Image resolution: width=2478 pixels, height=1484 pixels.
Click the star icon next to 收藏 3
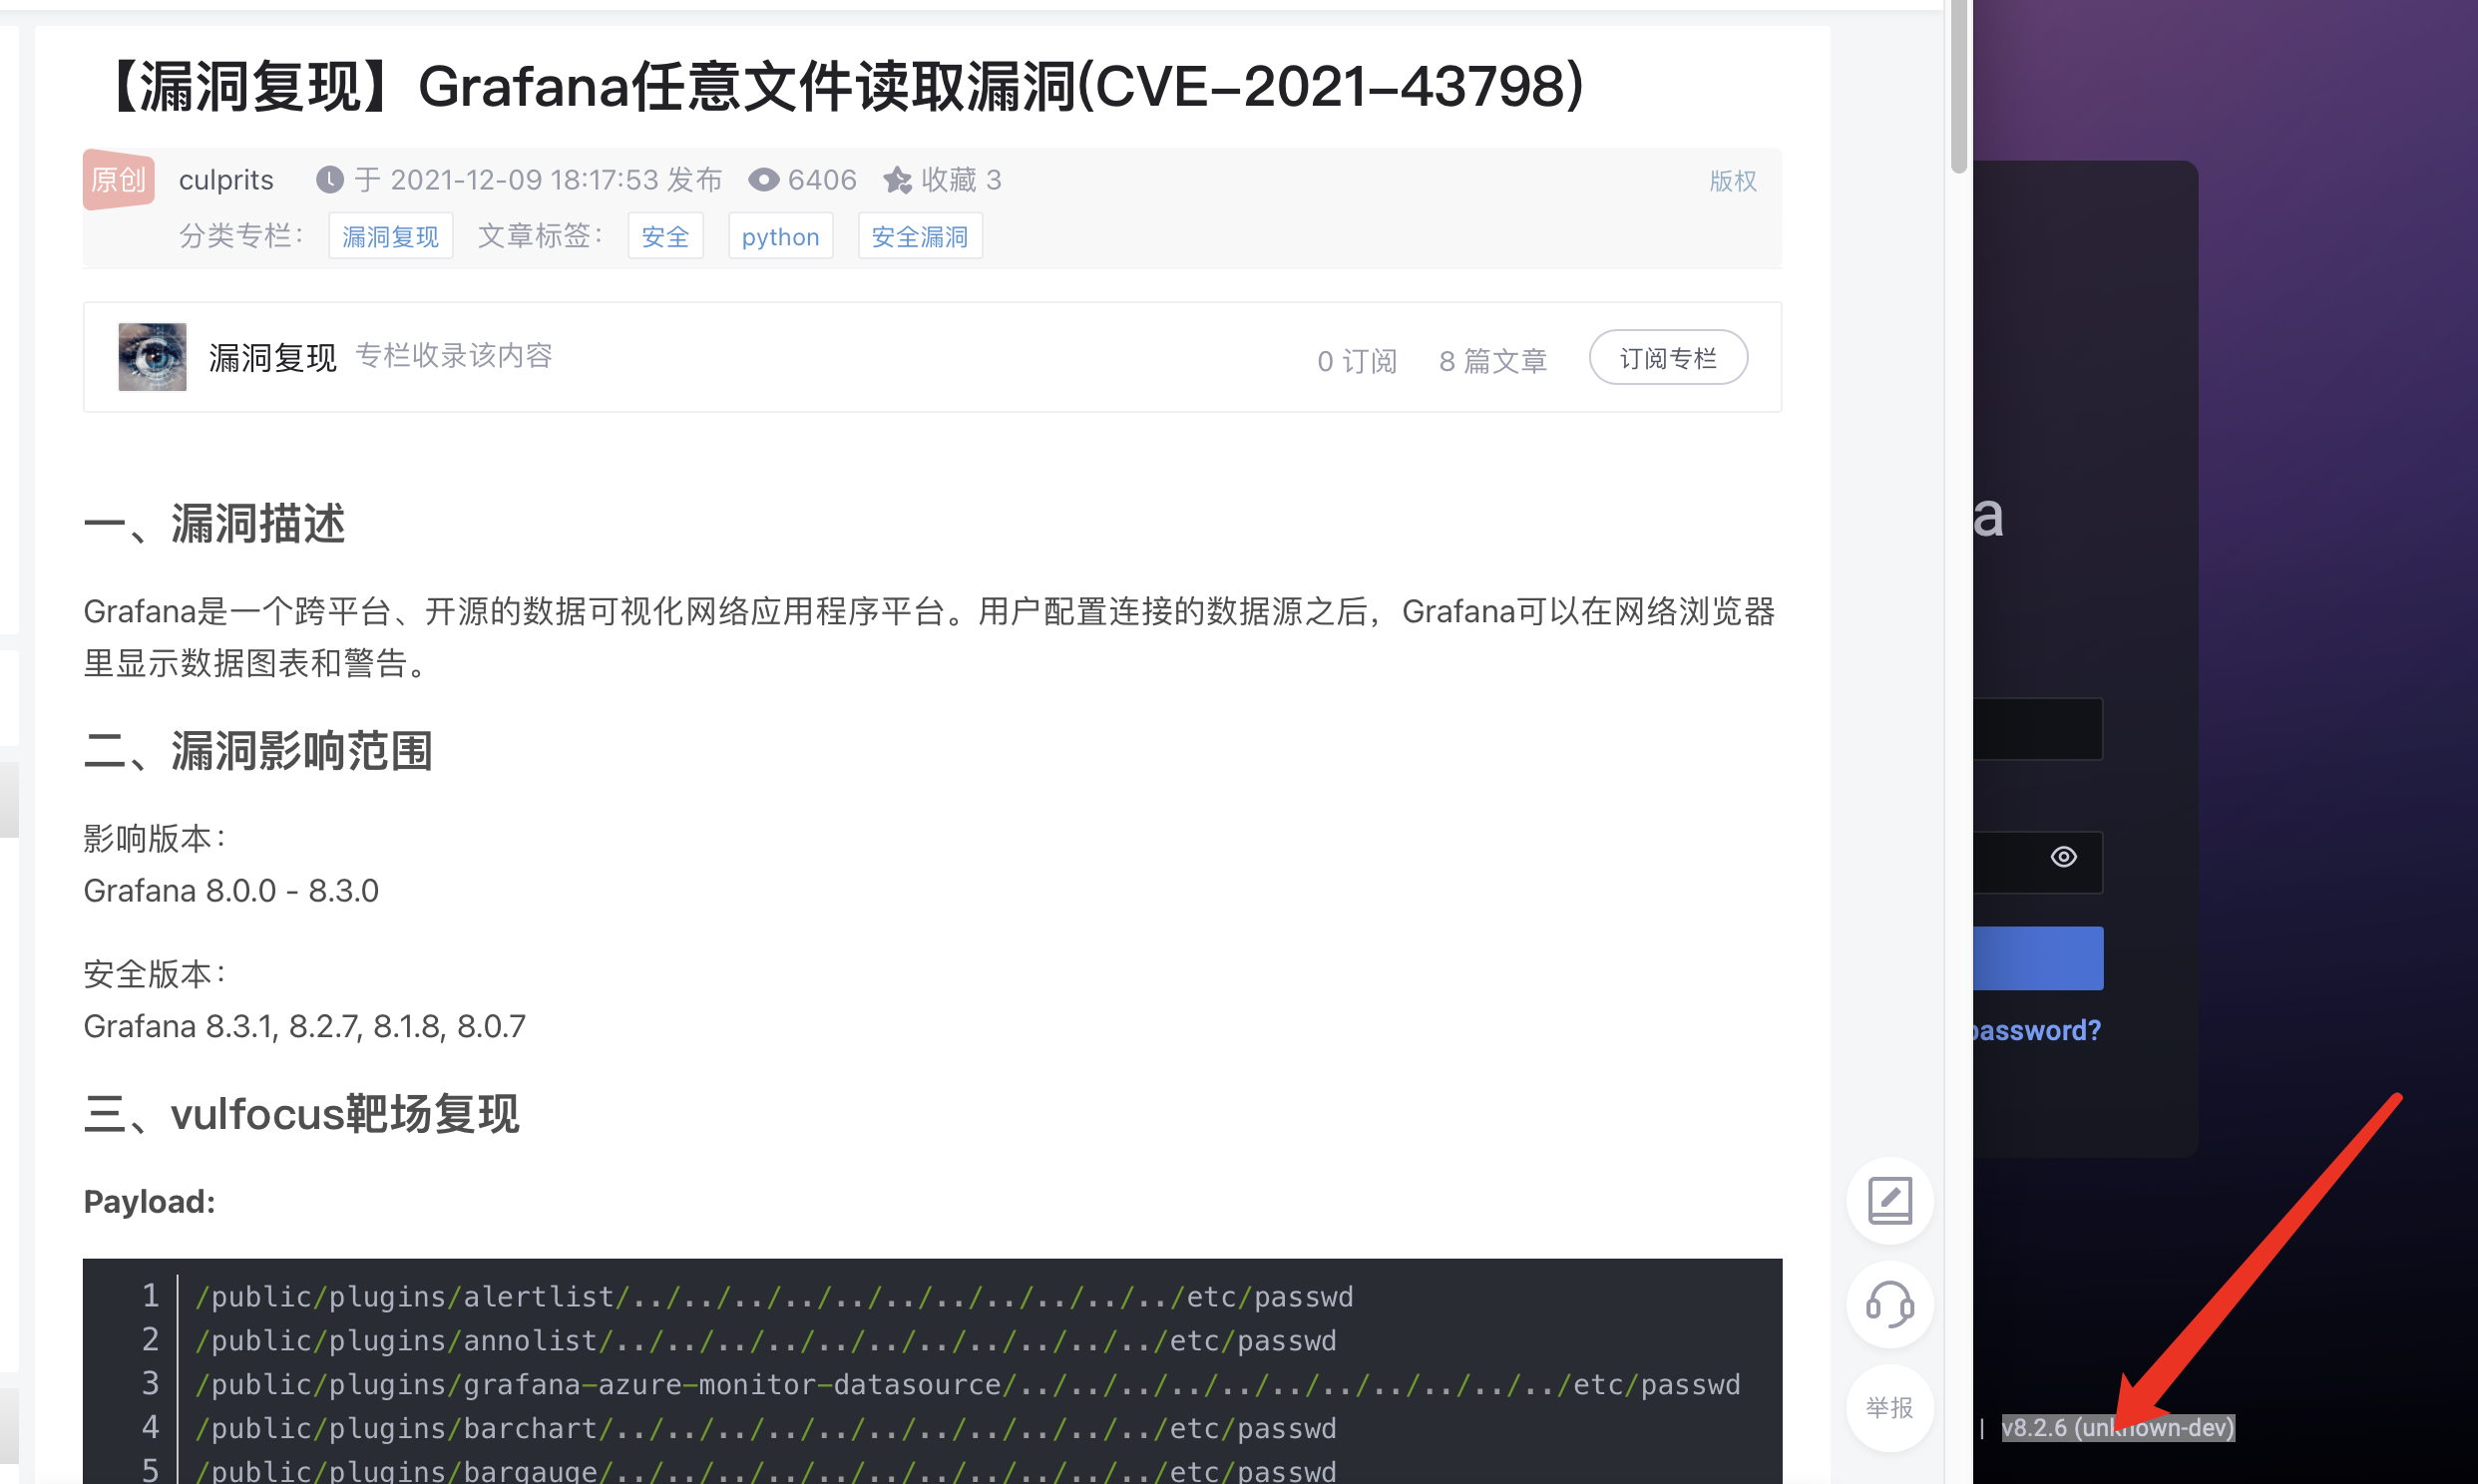pos(897,180)
